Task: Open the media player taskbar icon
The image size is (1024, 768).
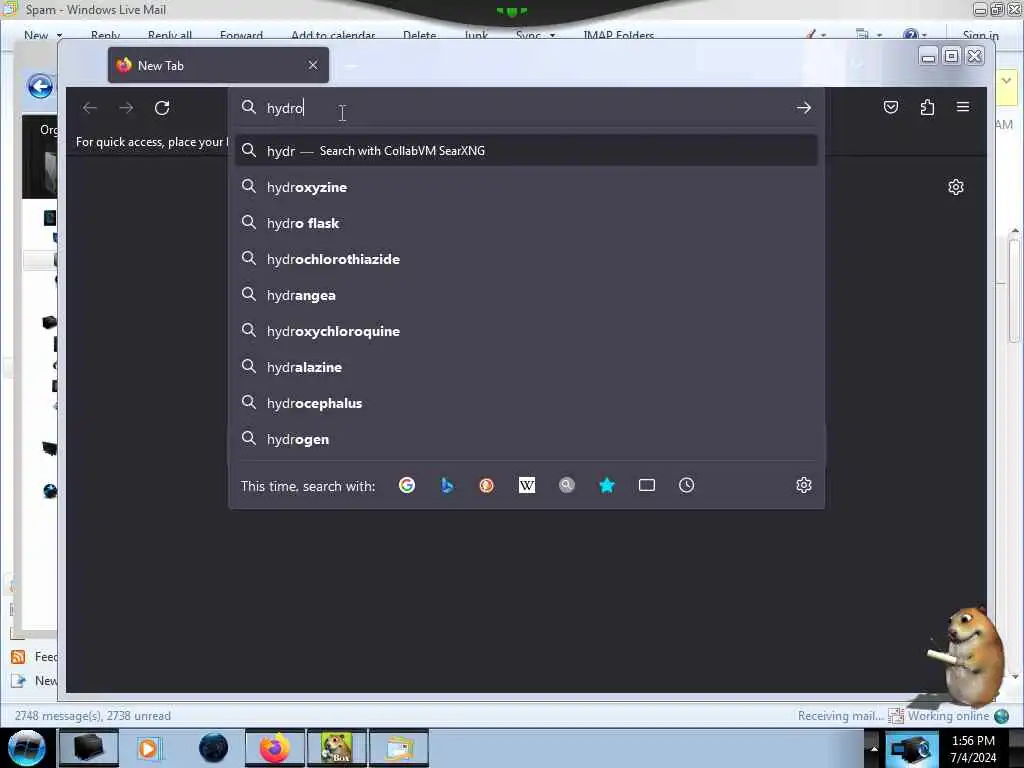Action: coord(148,748)
